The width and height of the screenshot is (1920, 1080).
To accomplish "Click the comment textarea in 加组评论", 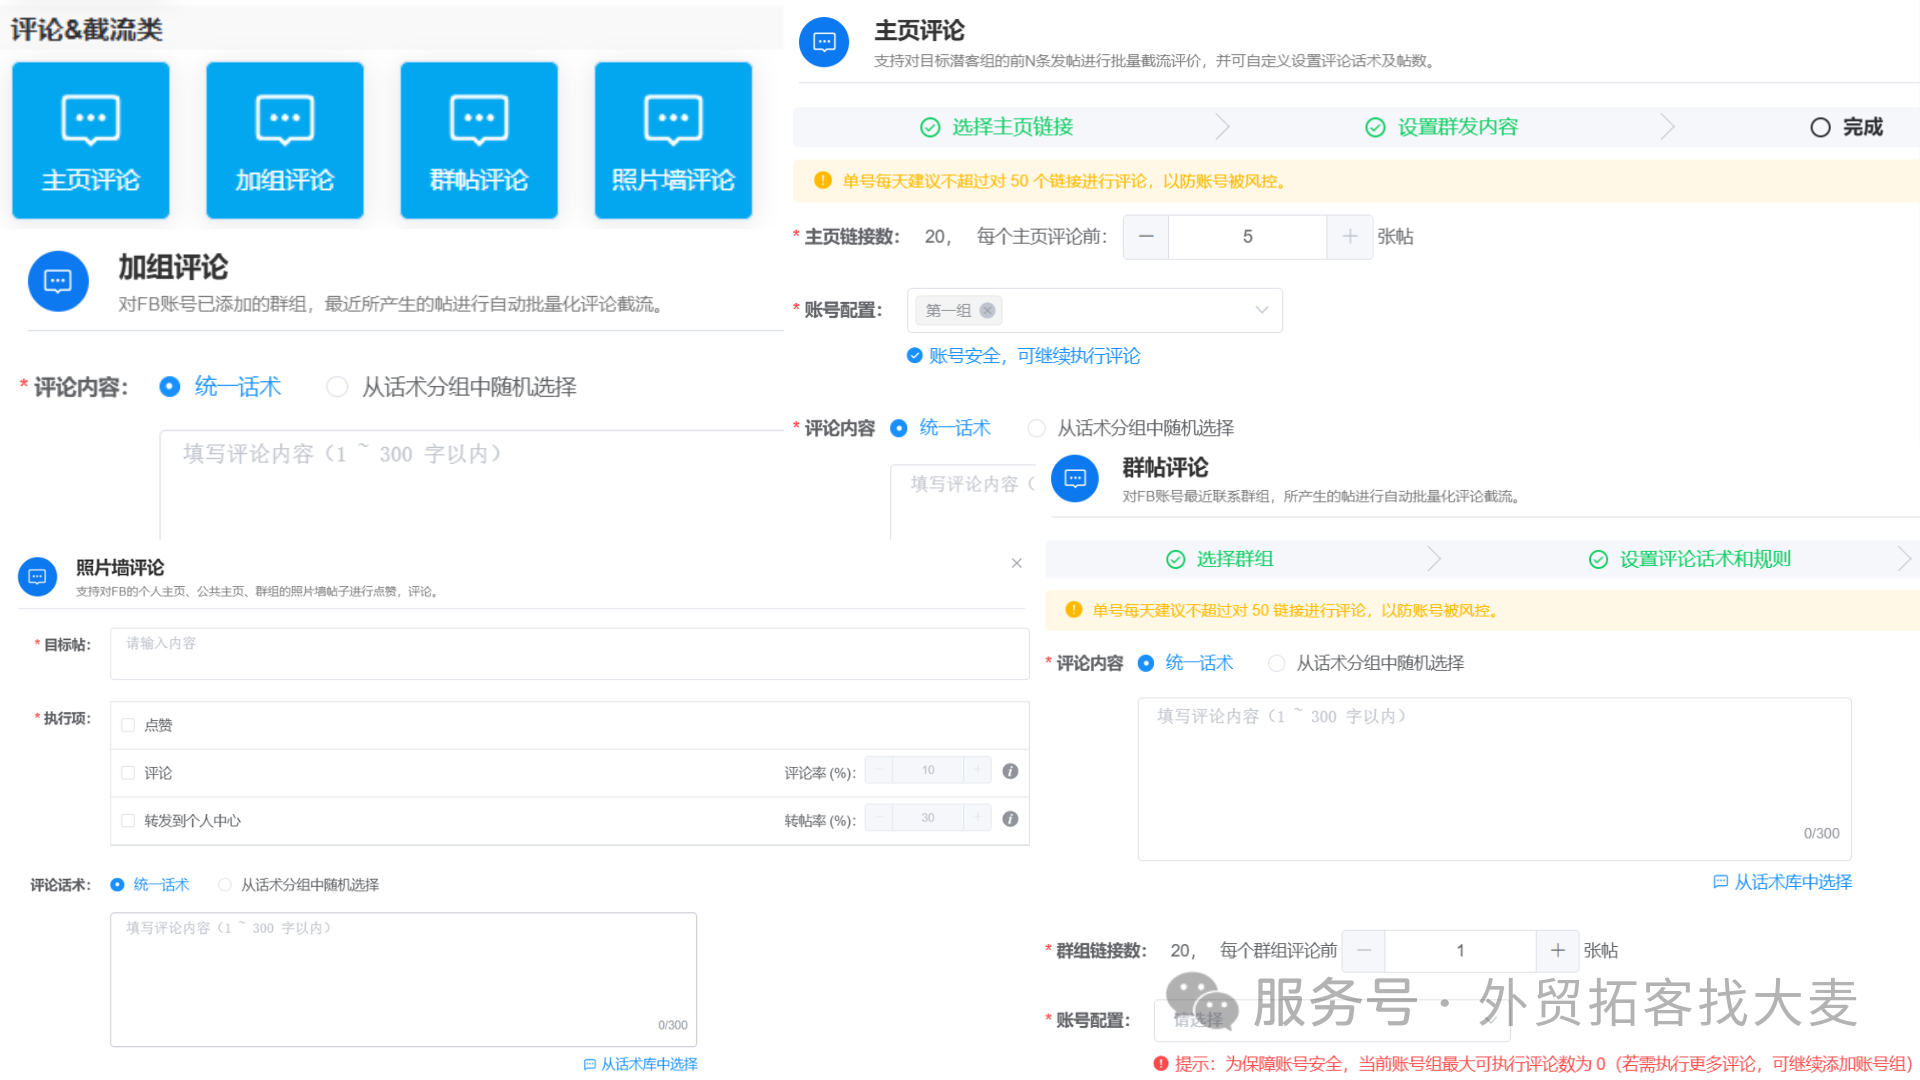I will (x=472, y=486).
